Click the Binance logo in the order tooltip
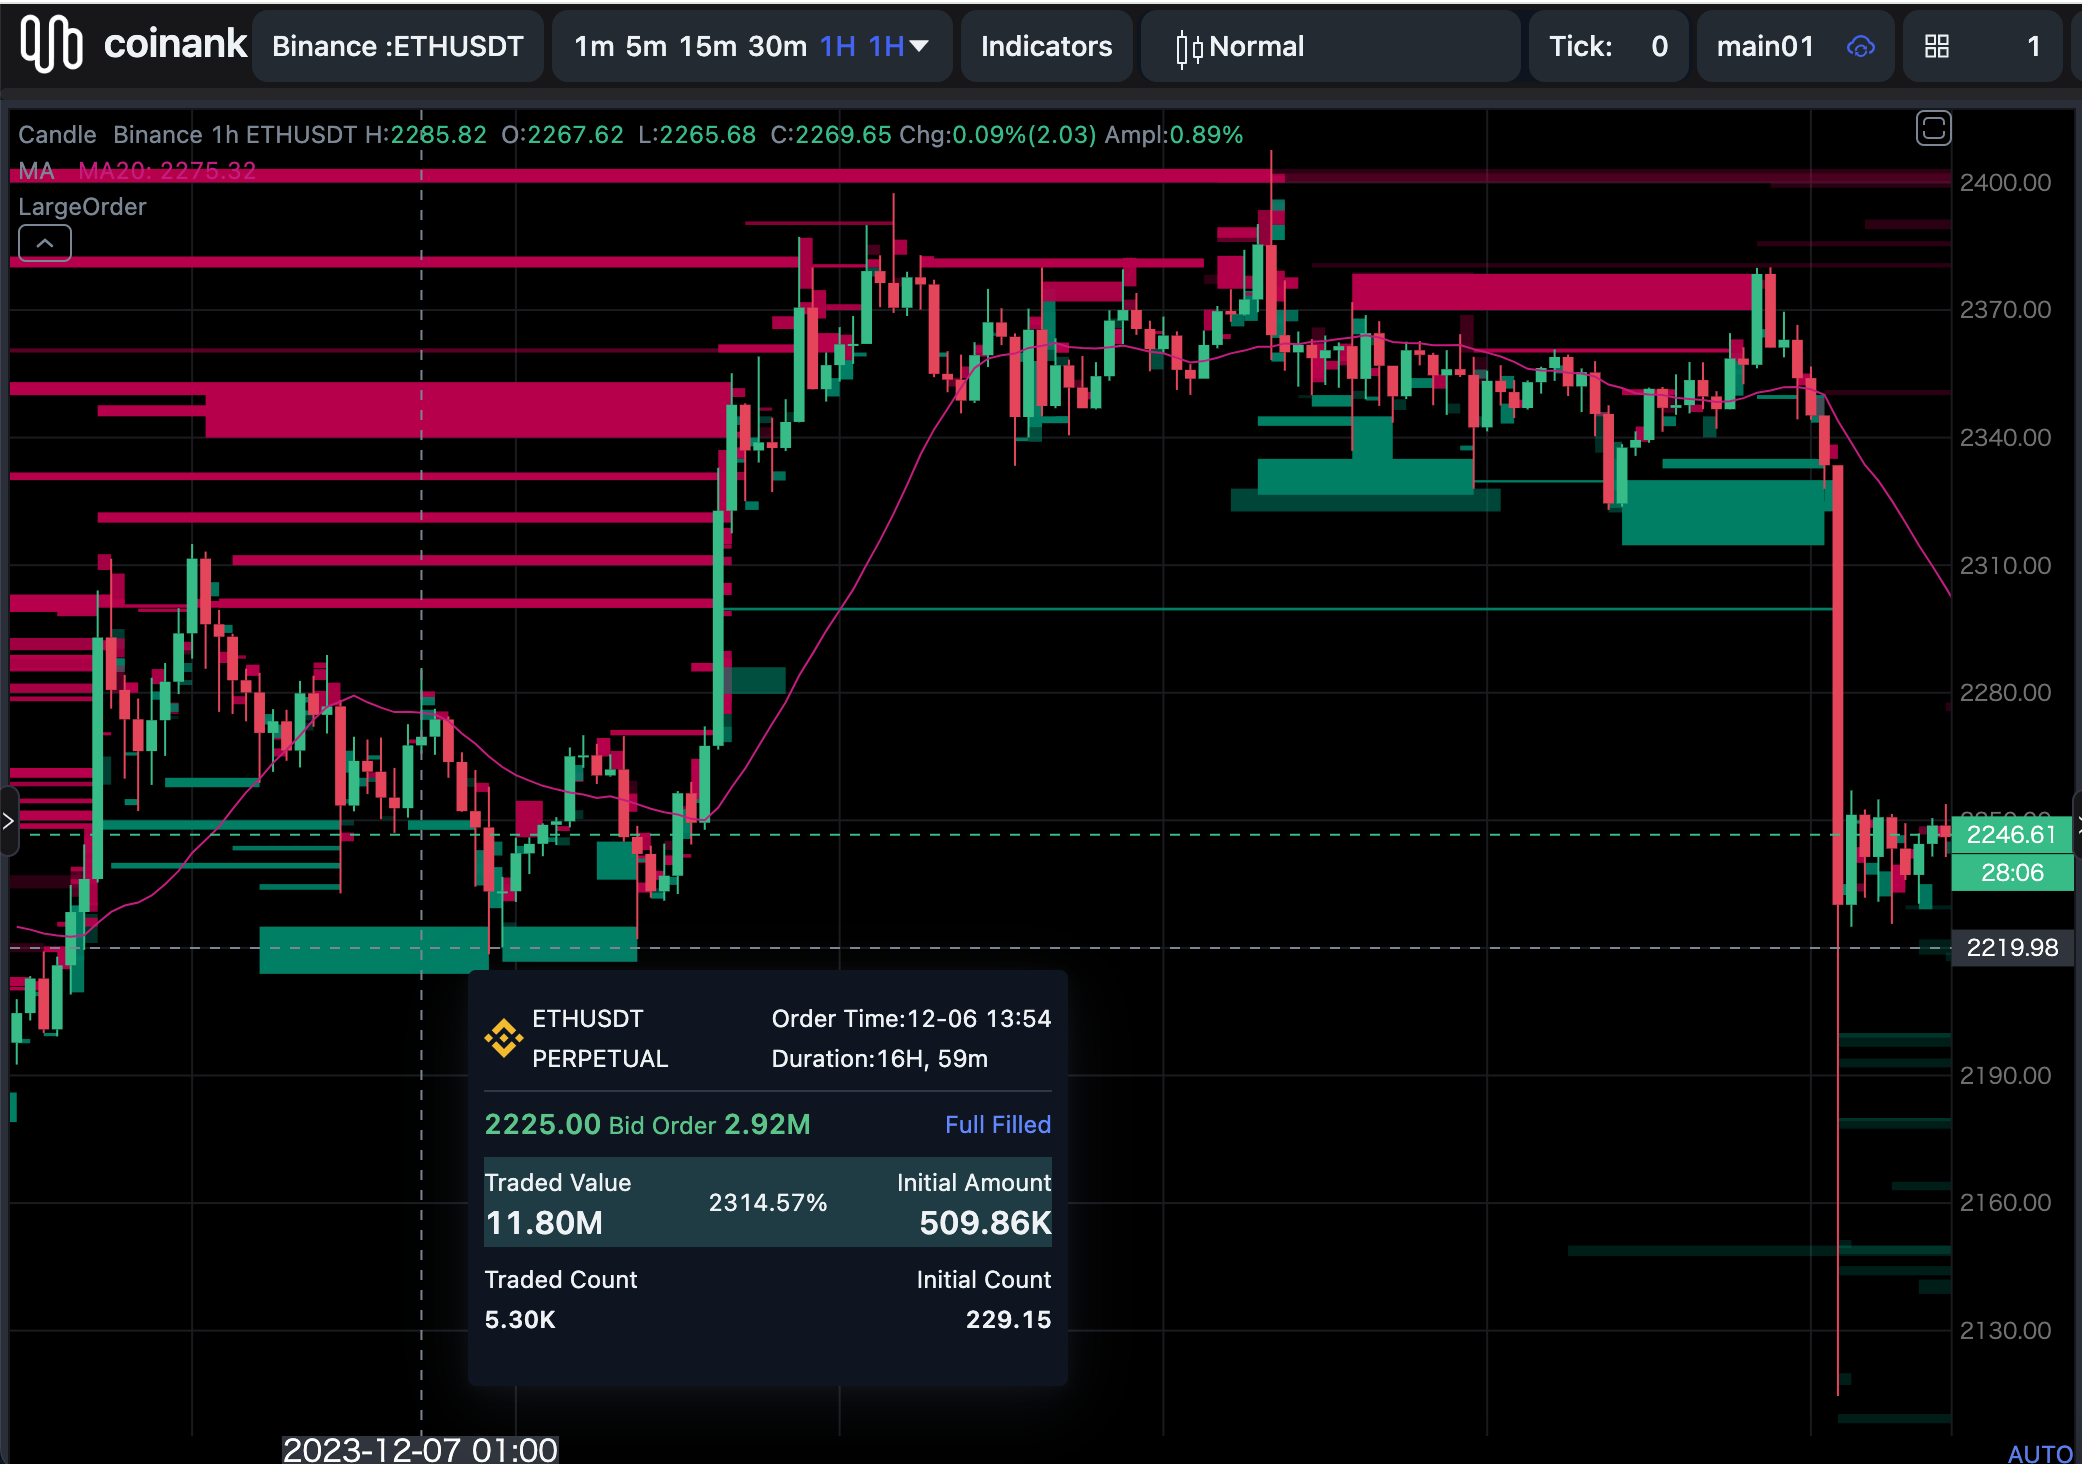 tap(503, 1038)
